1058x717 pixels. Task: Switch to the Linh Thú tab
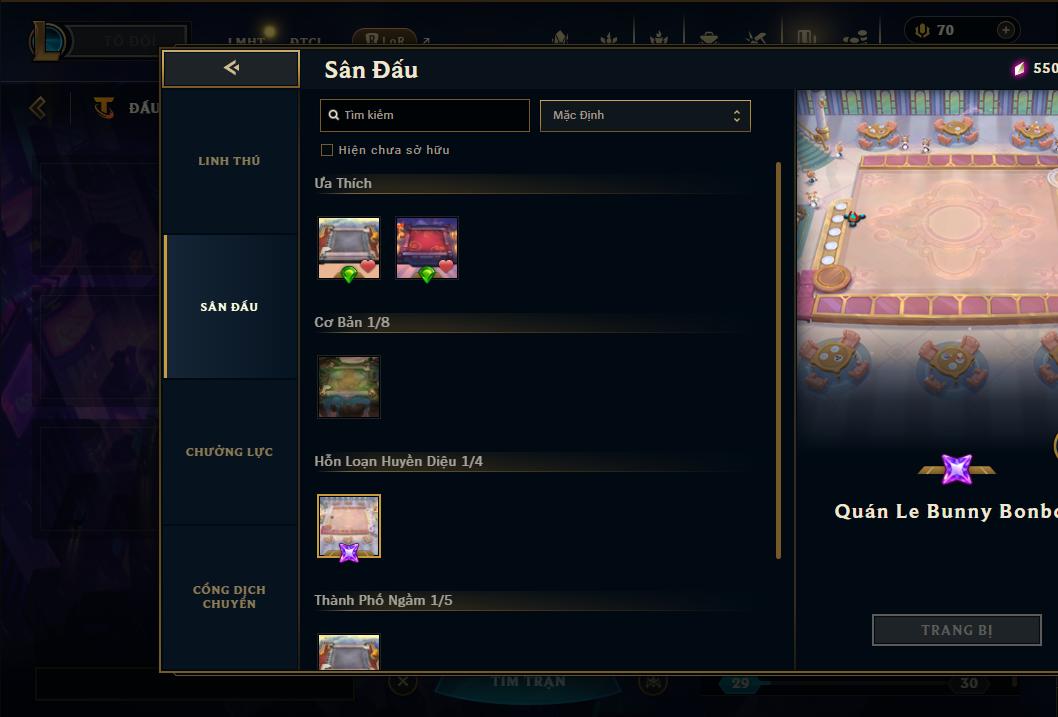[229, 161]
